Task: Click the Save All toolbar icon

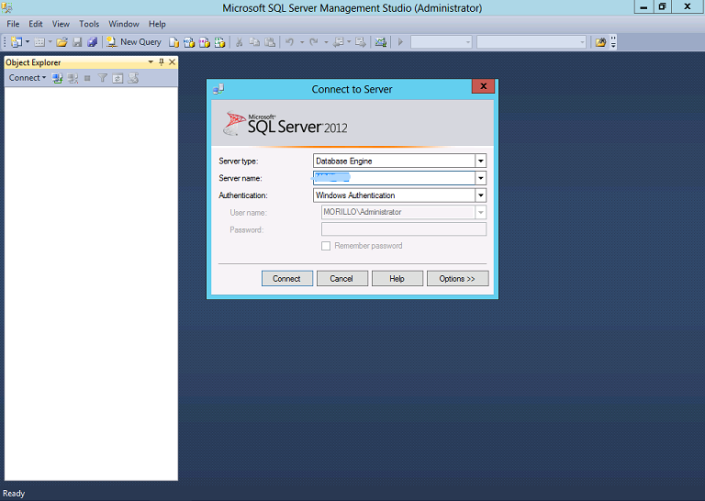Action: pyautogui.click(x=91, y=42)
